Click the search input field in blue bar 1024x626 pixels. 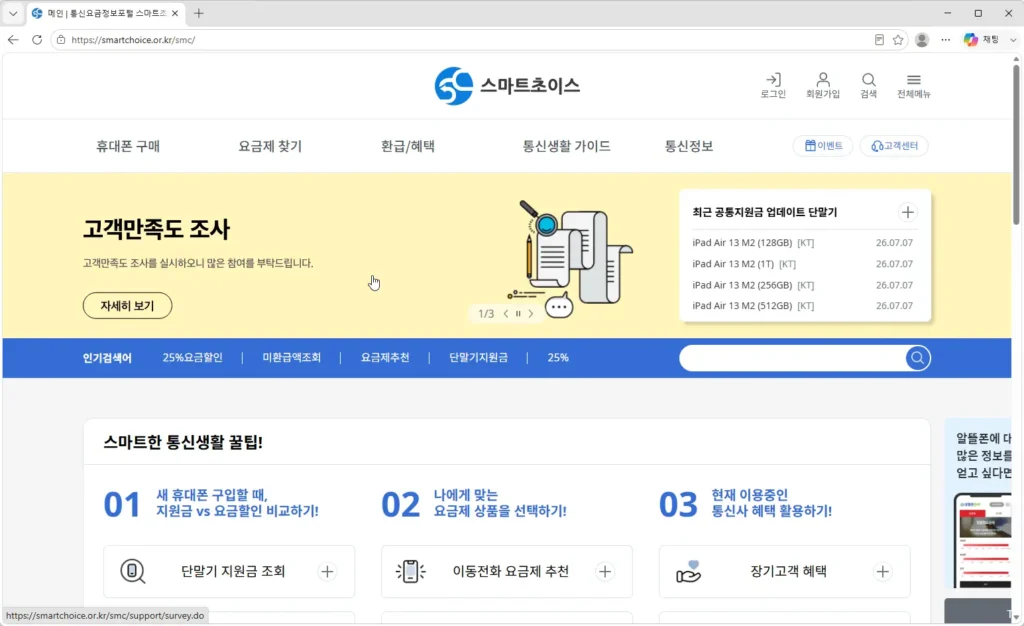click(792, 358)
